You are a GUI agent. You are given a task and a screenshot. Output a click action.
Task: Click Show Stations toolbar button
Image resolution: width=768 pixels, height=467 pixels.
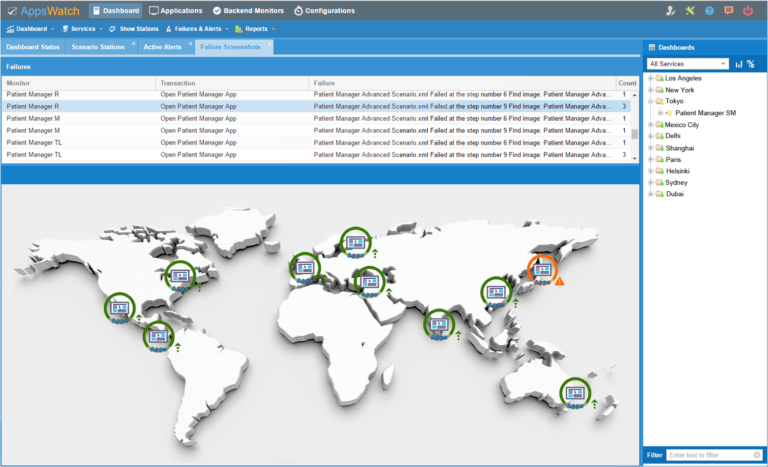(133, 29)
